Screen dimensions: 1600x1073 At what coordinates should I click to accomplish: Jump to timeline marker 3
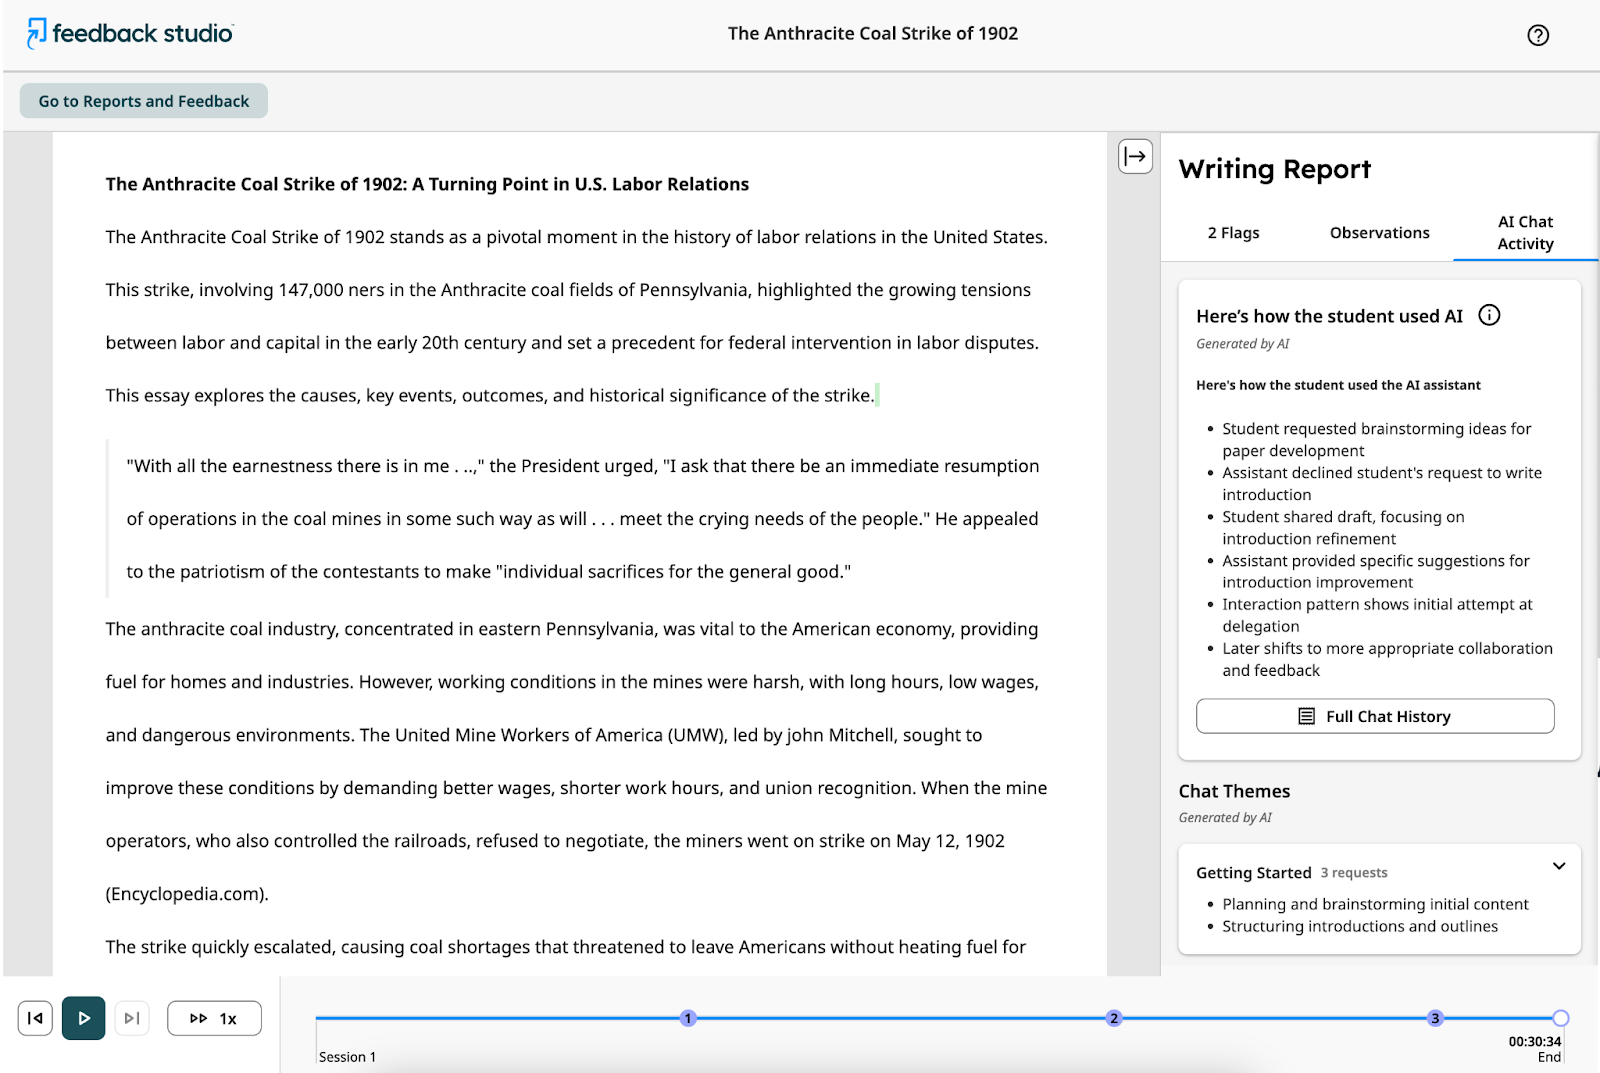pos(1435,1018)
